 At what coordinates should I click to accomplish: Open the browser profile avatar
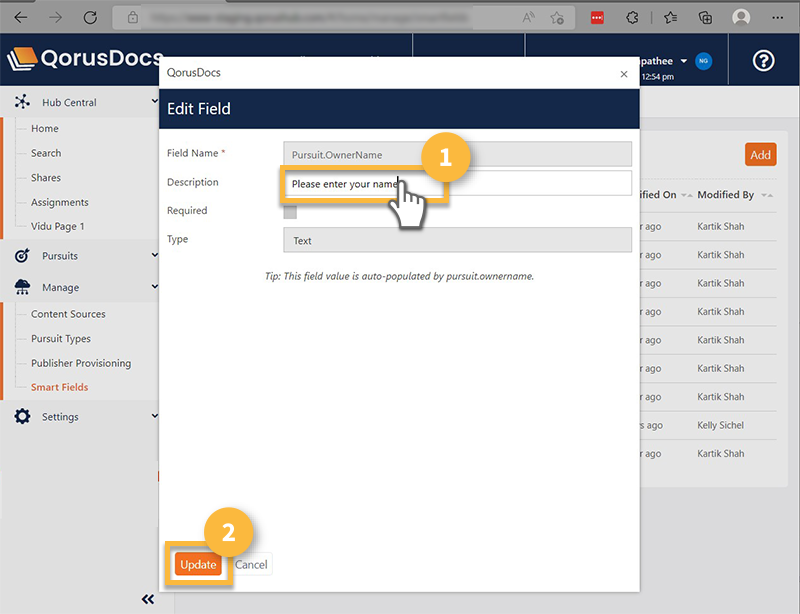741,18
